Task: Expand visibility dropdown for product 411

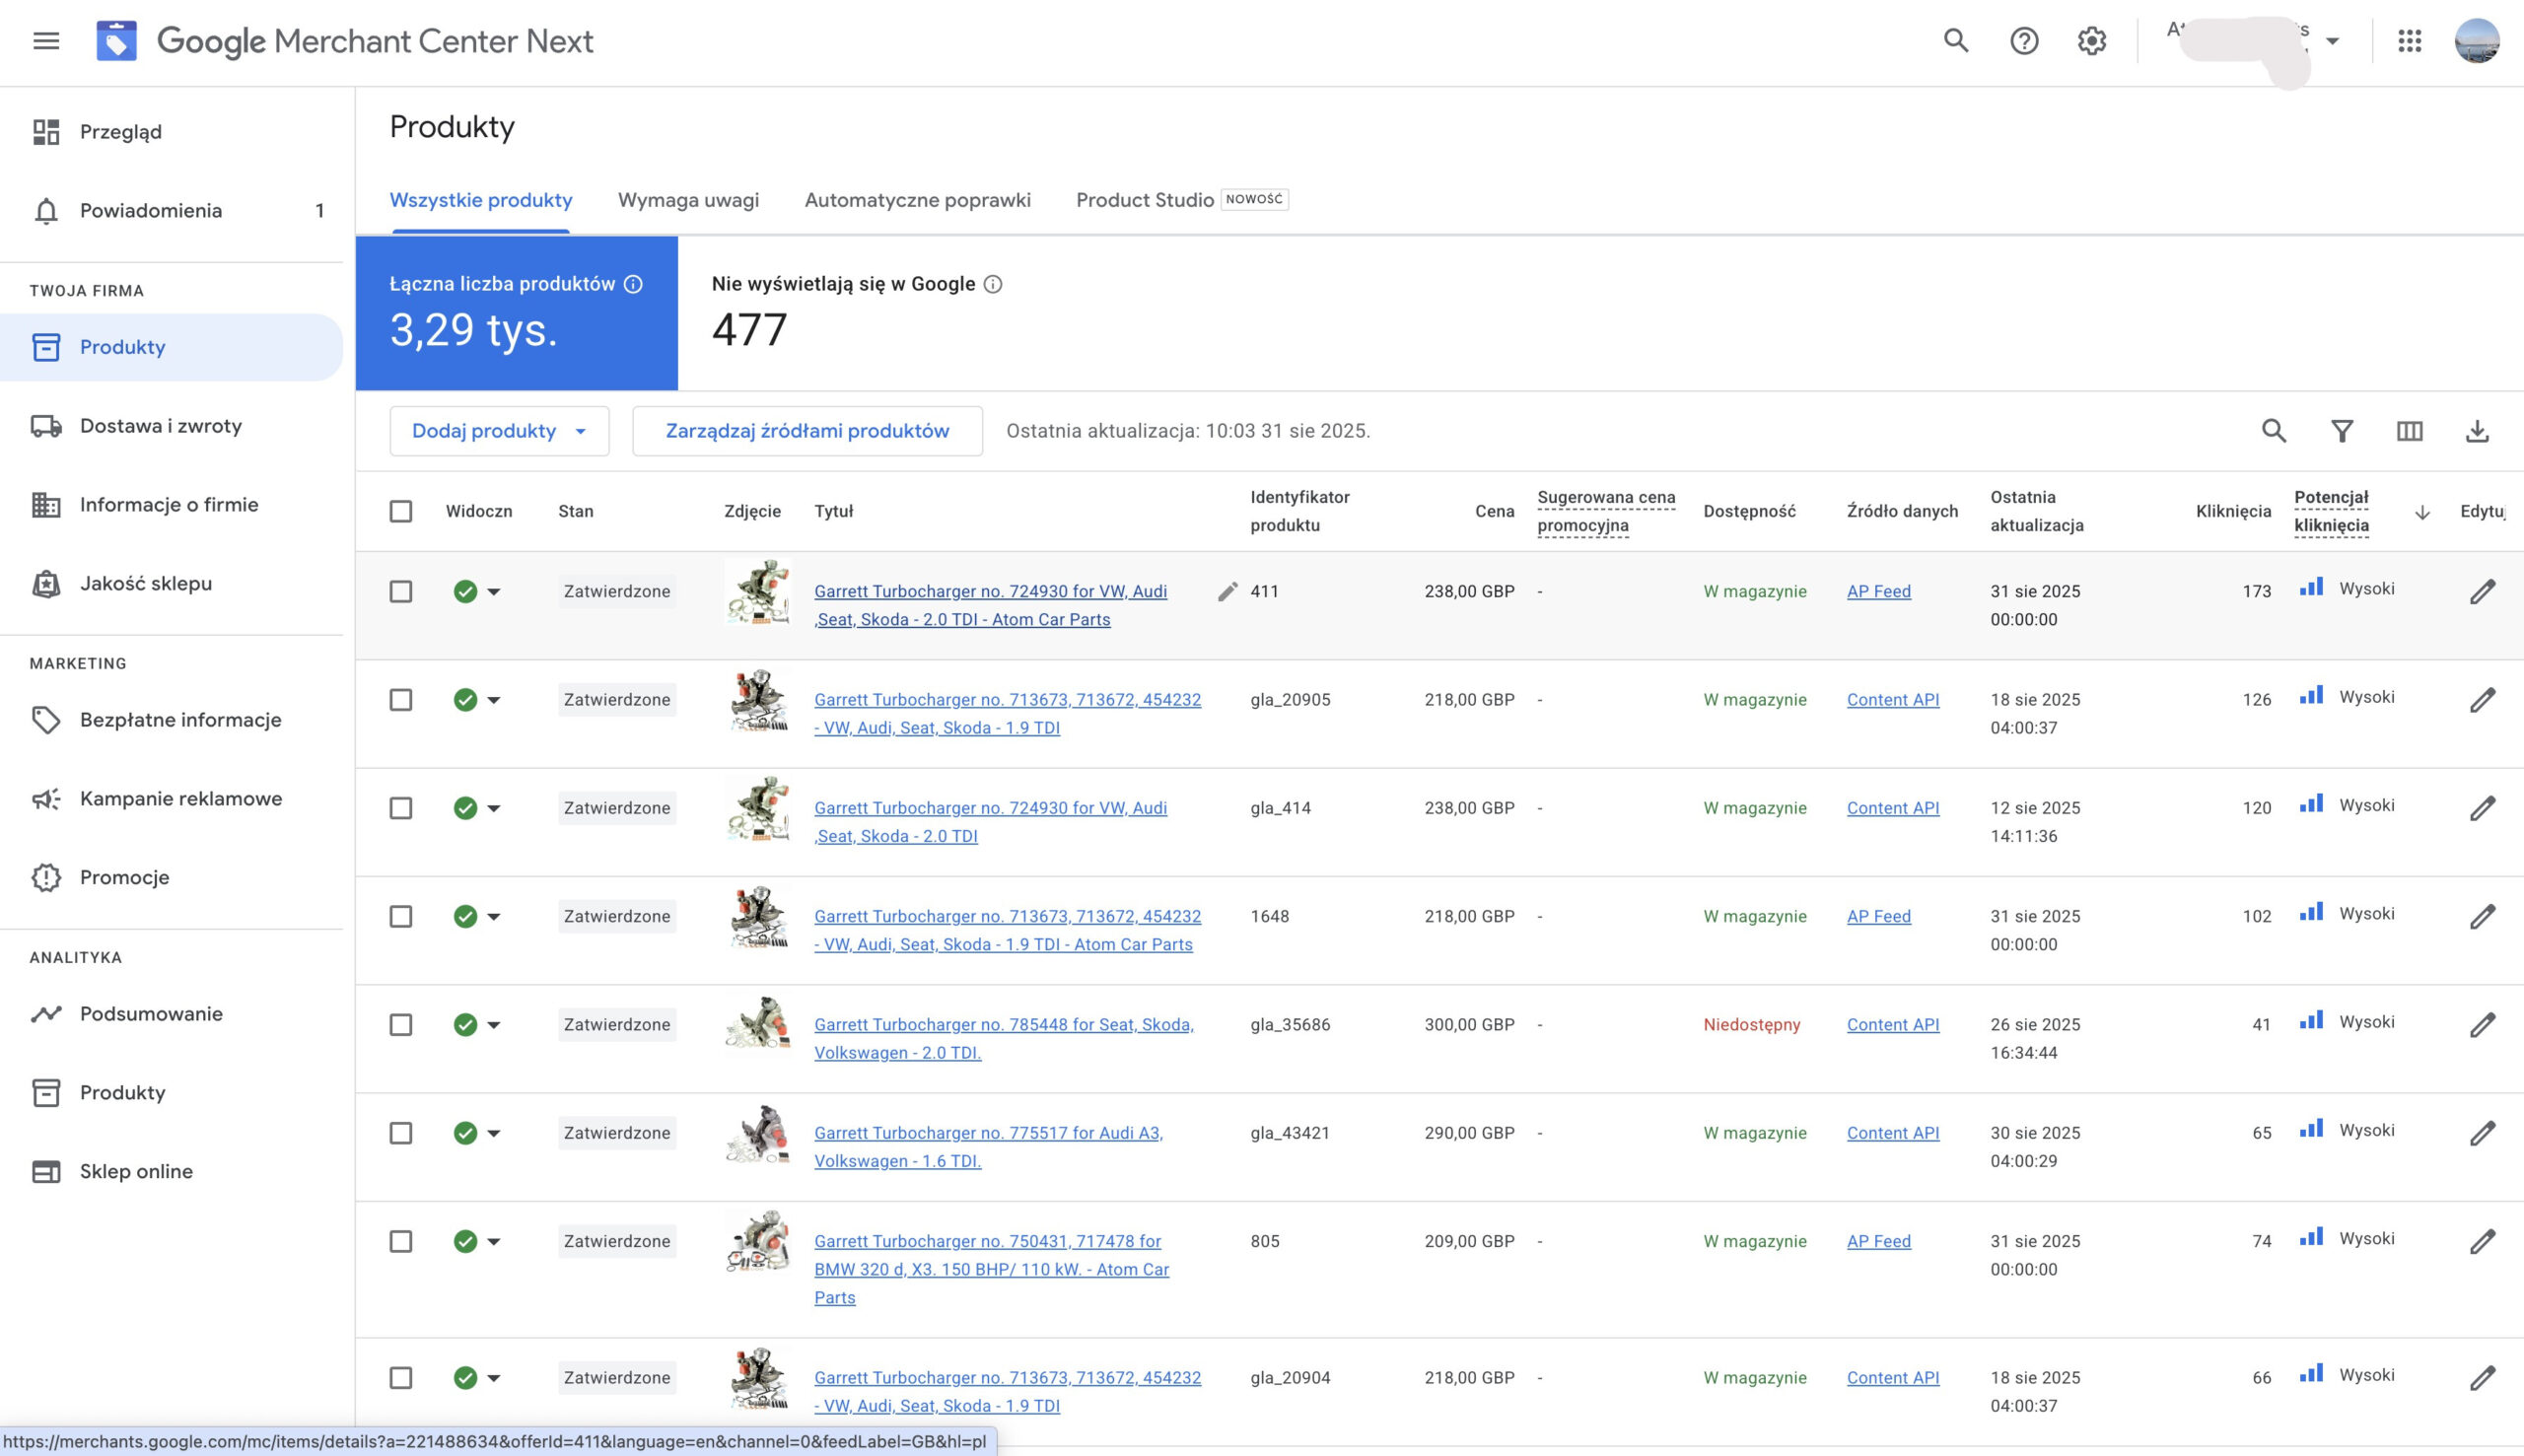Action: coord(494,591)
